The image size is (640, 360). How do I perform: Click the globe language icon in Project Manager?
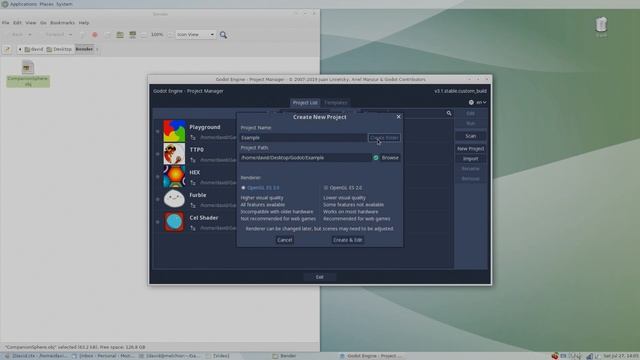(x=471, y=102)
